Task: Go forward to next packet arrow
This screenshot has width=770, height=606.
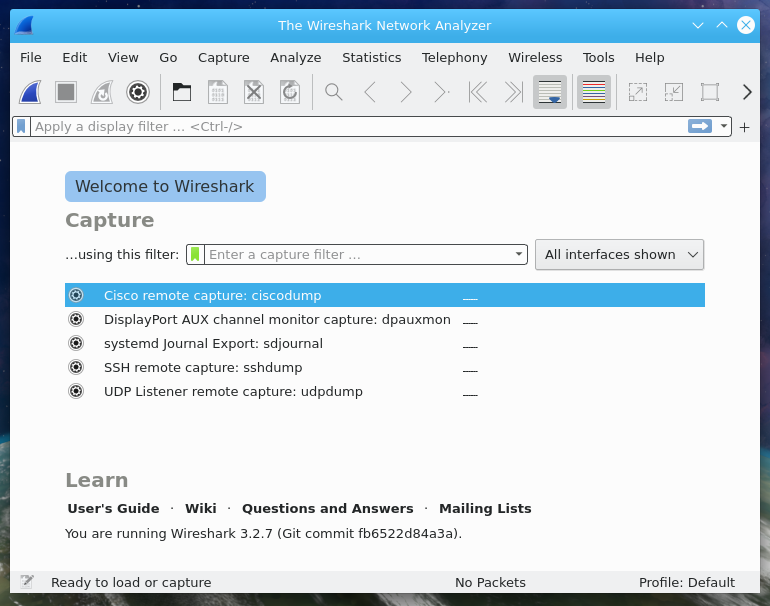Action: [x=406, y=92]
